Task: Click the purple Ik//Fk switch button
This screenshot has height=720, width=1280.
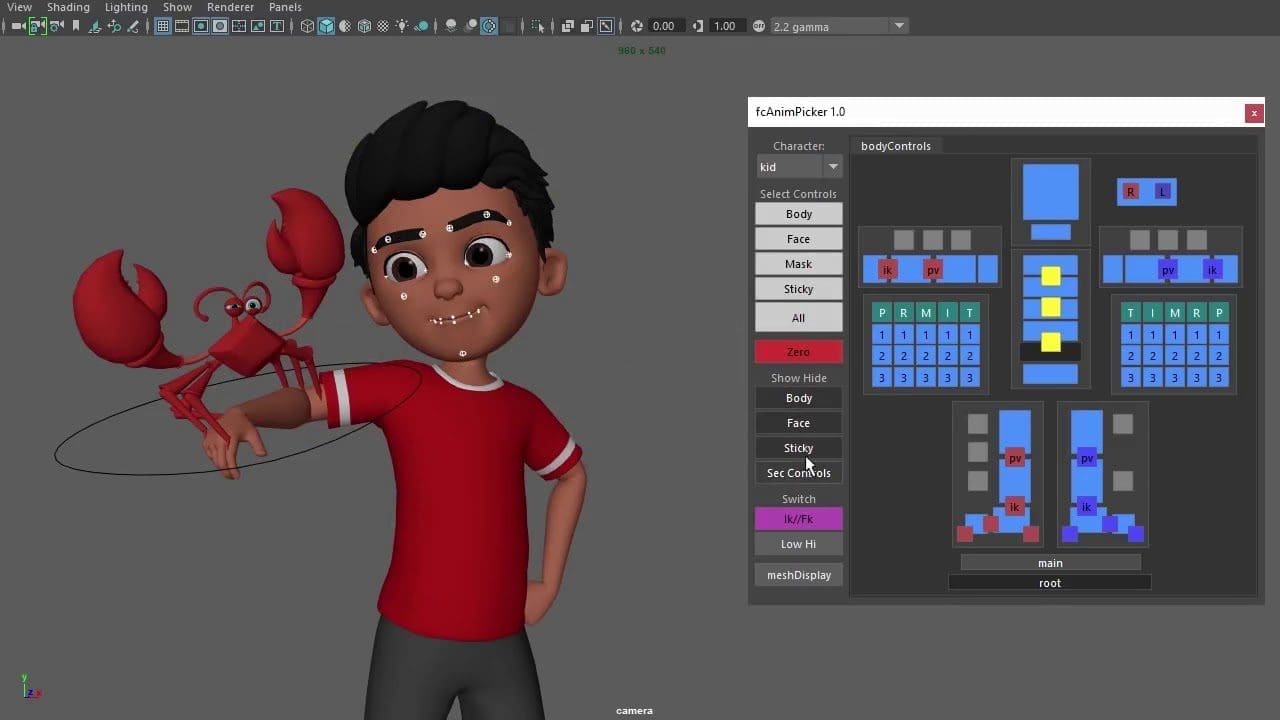Action: (x=798, y=519)
